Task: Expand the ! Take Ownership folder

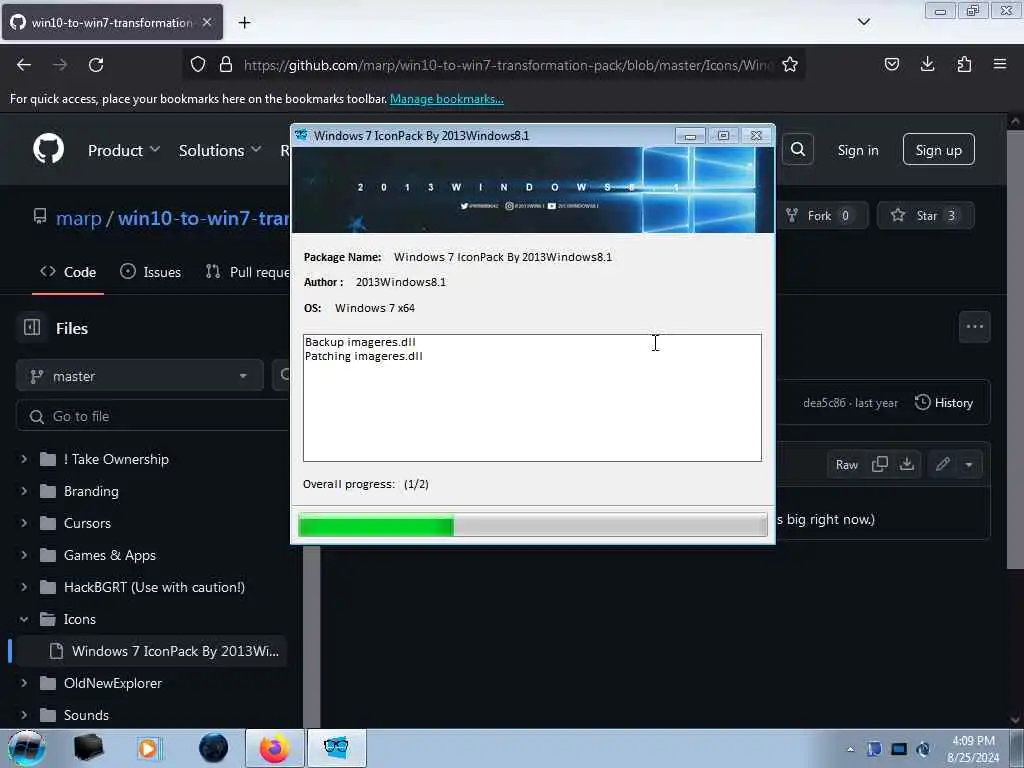Action: coord(24,459)
